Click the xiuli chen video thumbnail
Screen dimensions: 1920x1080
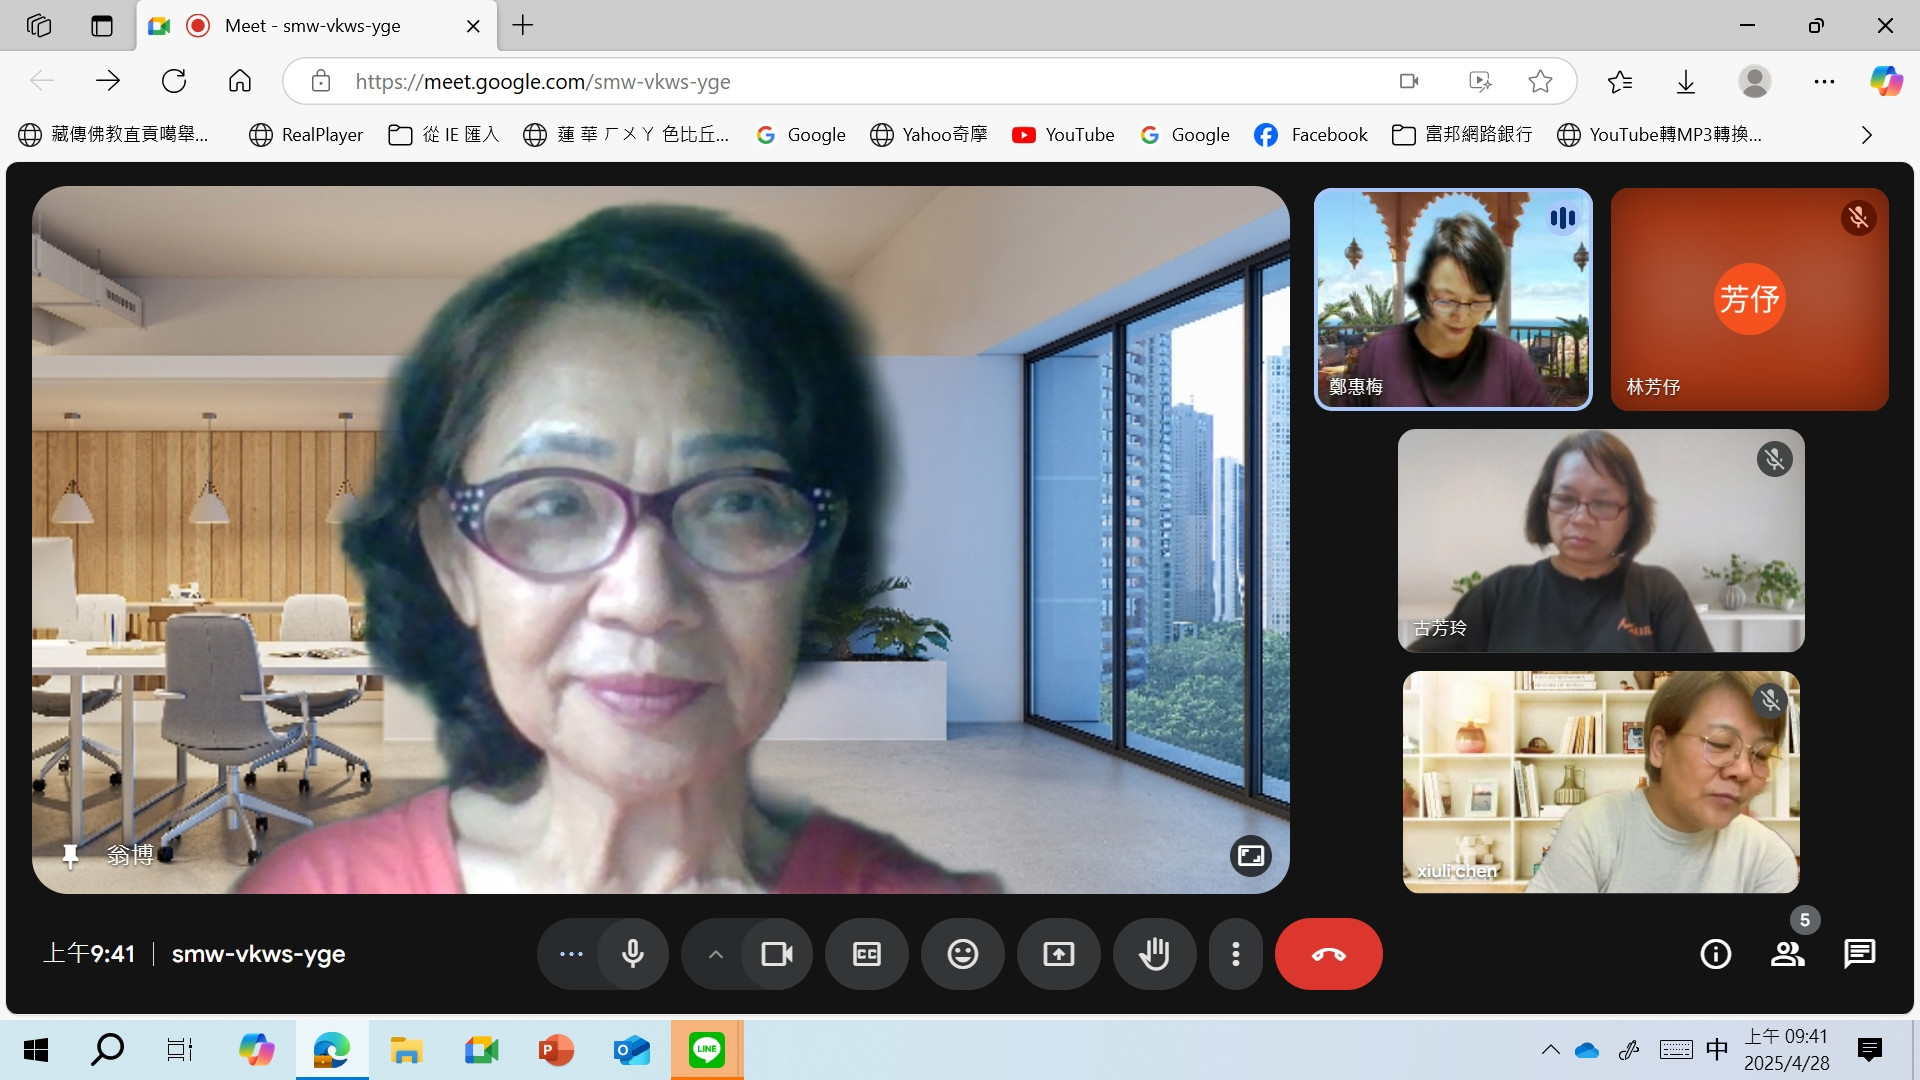pos(1600,782)
